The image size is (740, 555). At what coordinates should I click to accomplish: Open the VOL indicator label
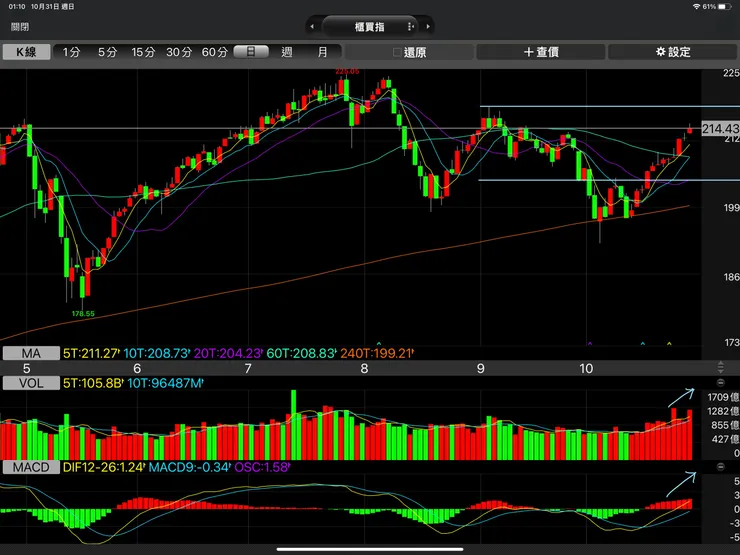pyautogui.click(x=31, y=383)
